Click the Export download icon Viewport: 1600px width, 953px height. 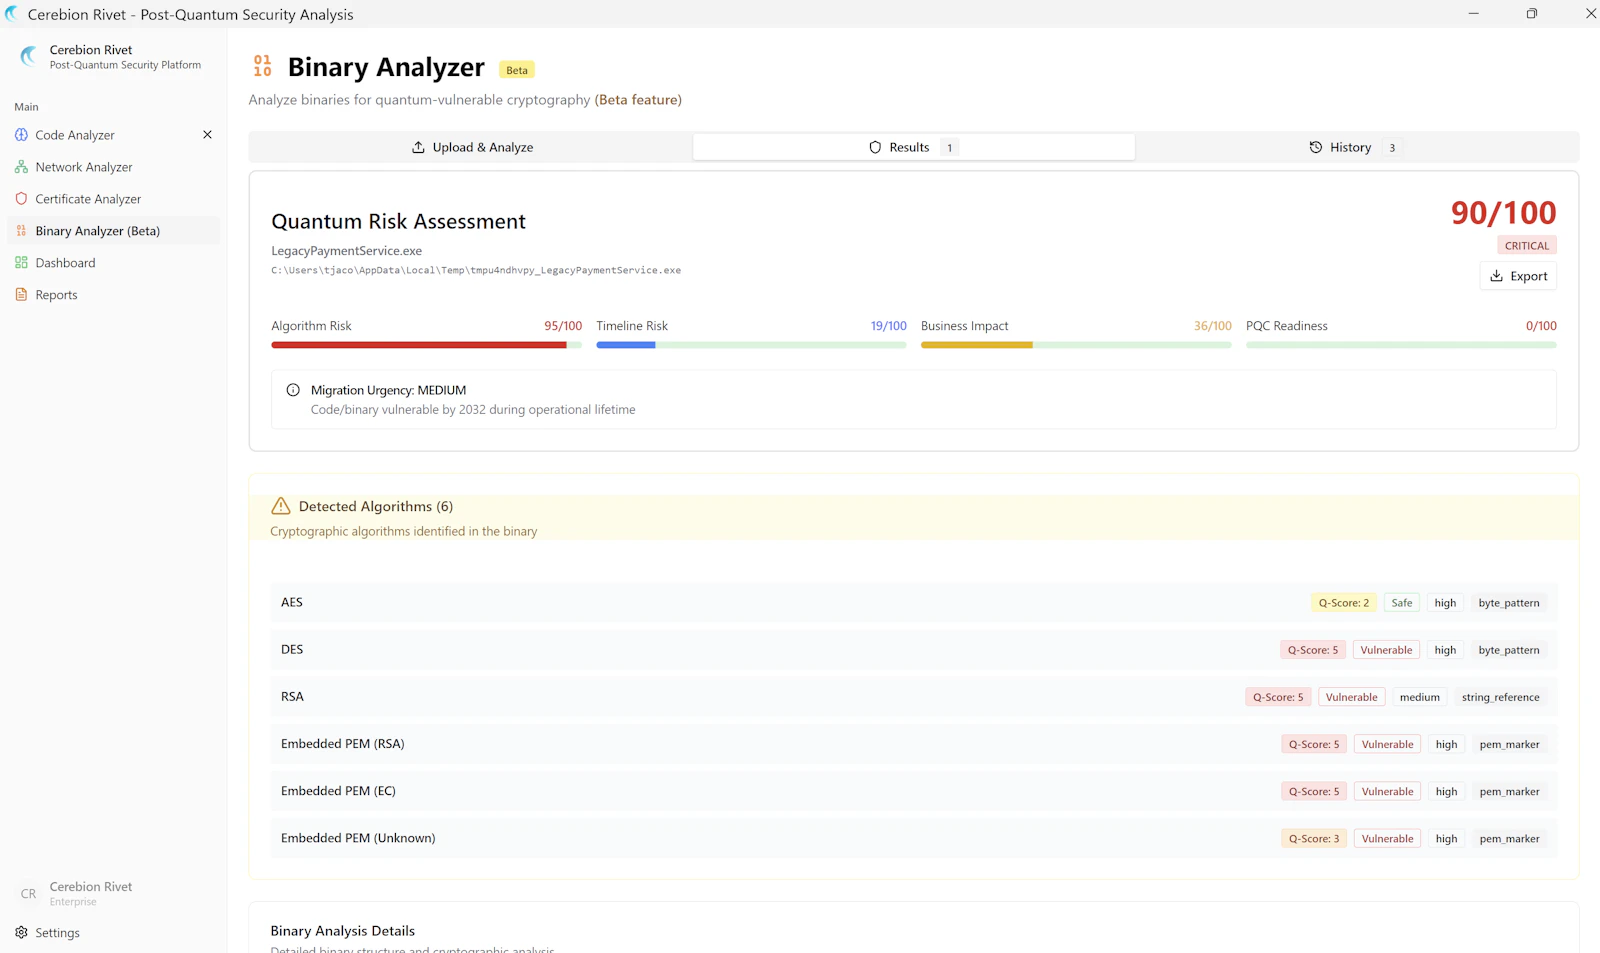pyautogui.click(x=1496, y=276)
